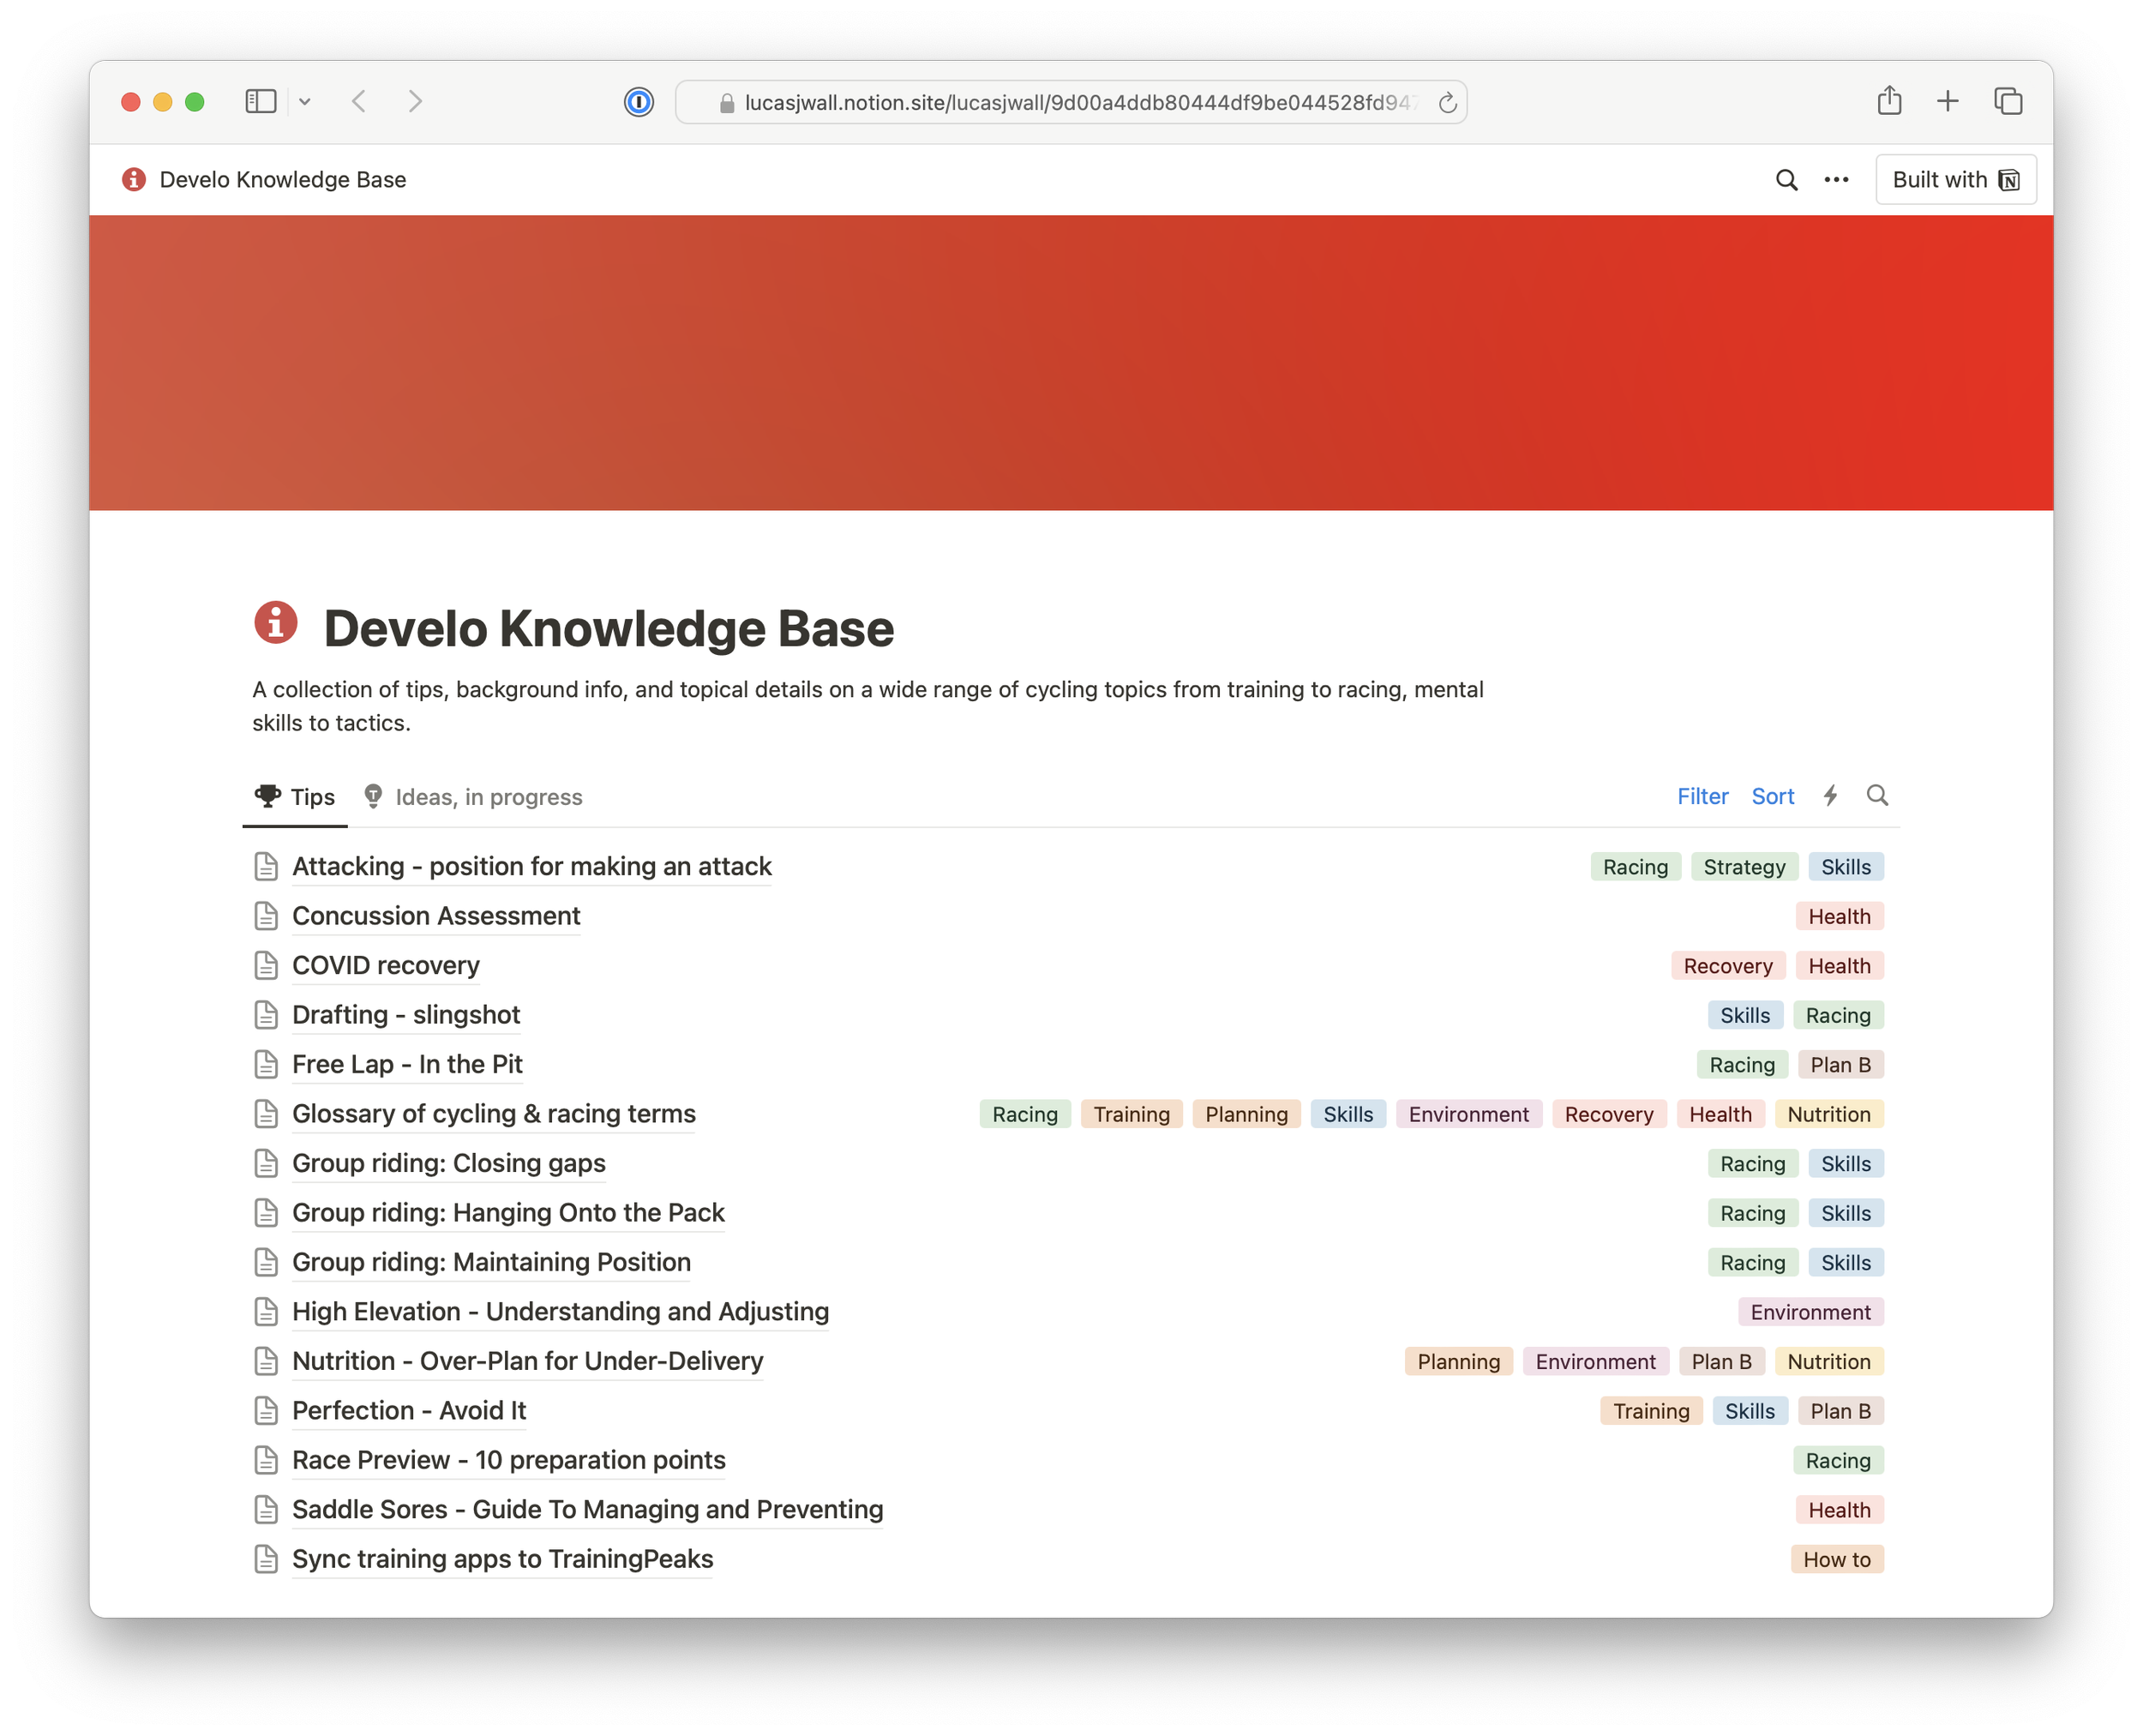
Task: Open the Notion top bar search icon
Action: click(x=1787, y=180)
